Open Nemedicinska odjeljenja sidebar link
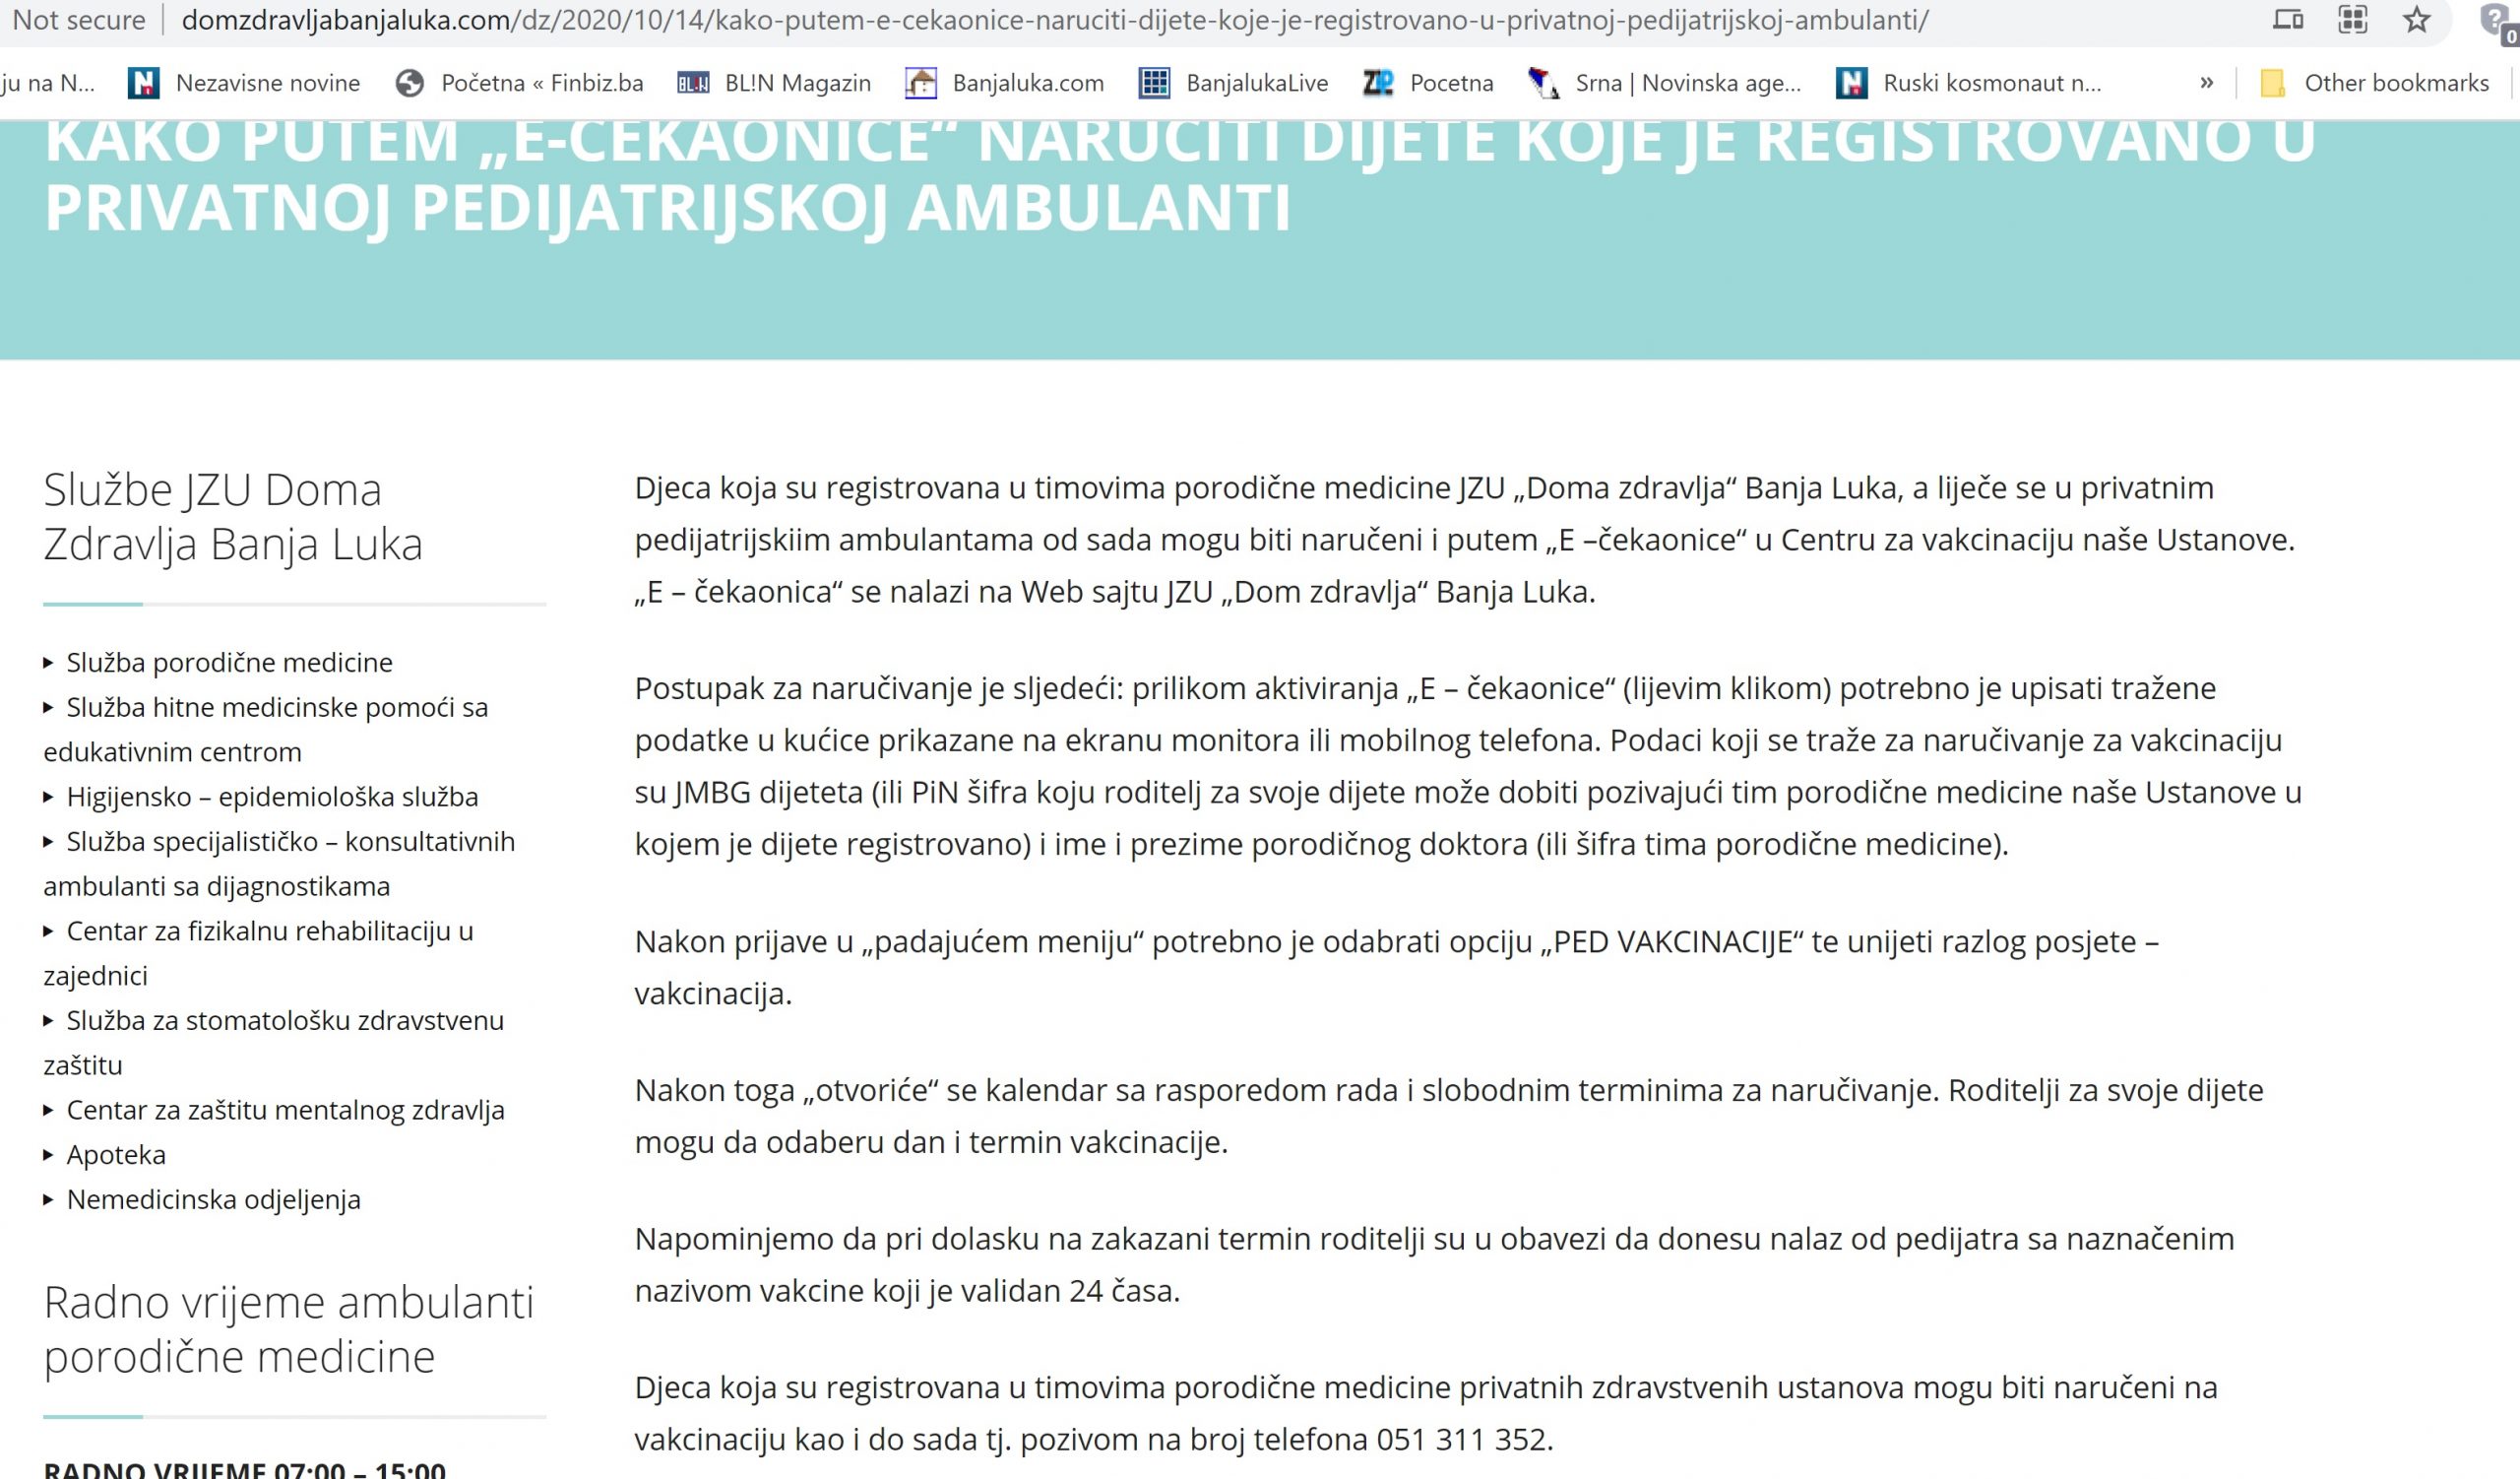The height and width of the screenshot is (1479, 2520). [x=213, y=1199]
